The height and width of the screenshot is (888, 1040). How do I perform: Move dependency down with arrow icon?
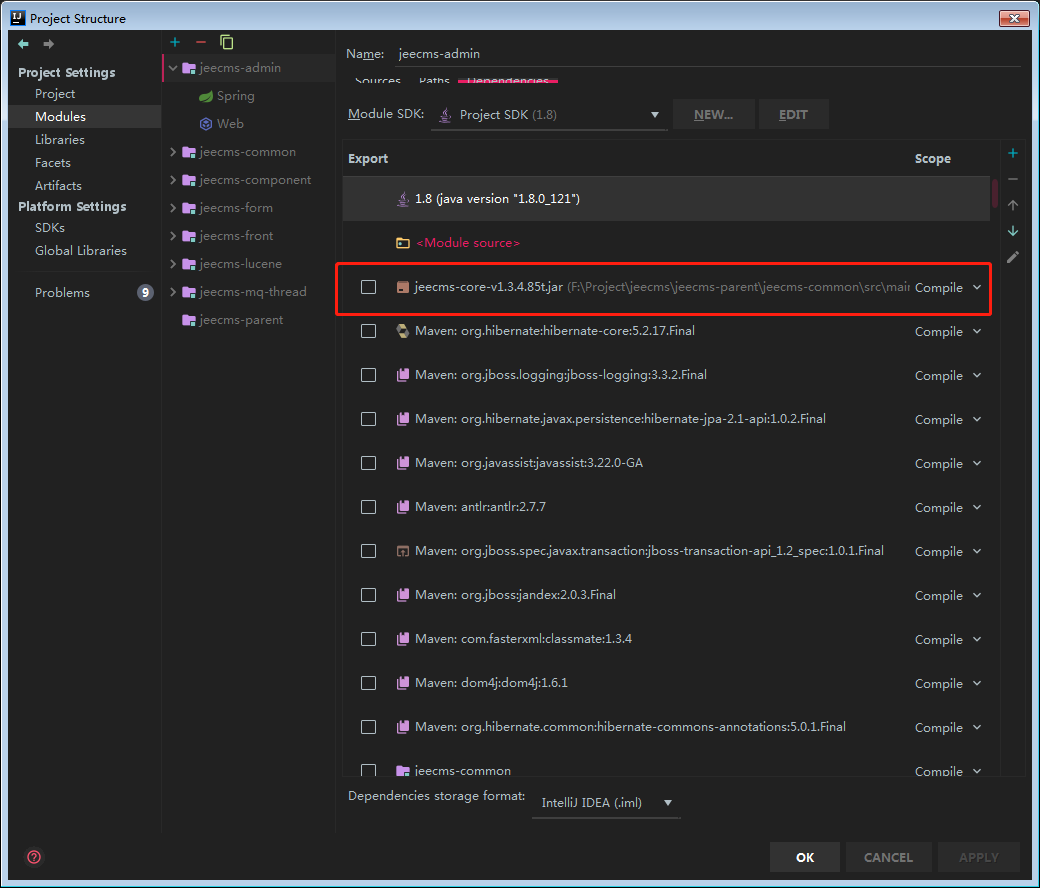click(1012, 231)
